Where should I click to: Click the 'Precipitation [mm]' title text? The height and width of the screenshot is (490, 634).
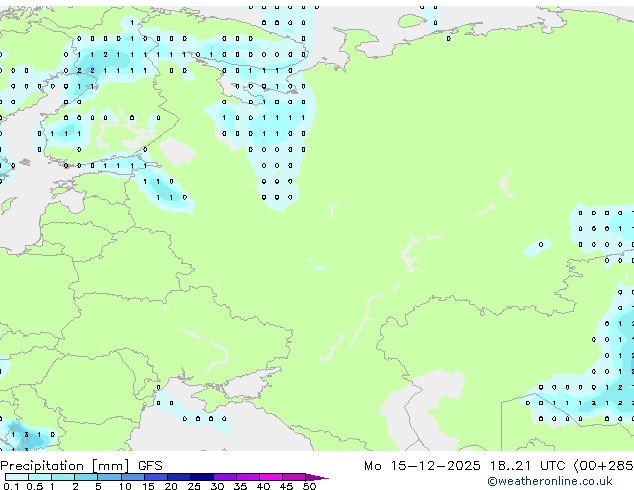coord(65,466)
